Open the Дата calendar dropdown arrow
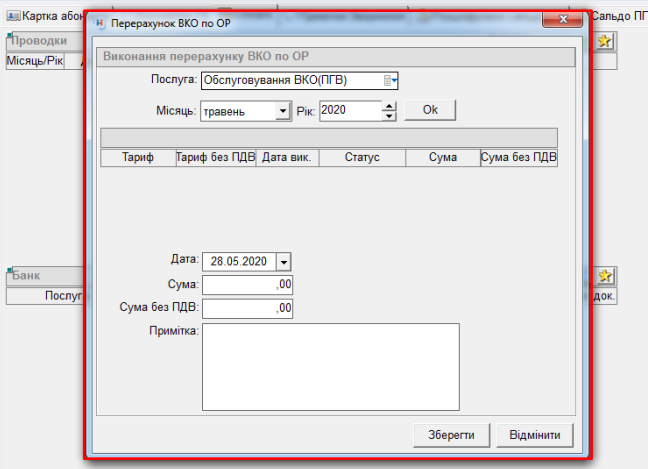This screenshot has height=469, width=648. [283, 261]
